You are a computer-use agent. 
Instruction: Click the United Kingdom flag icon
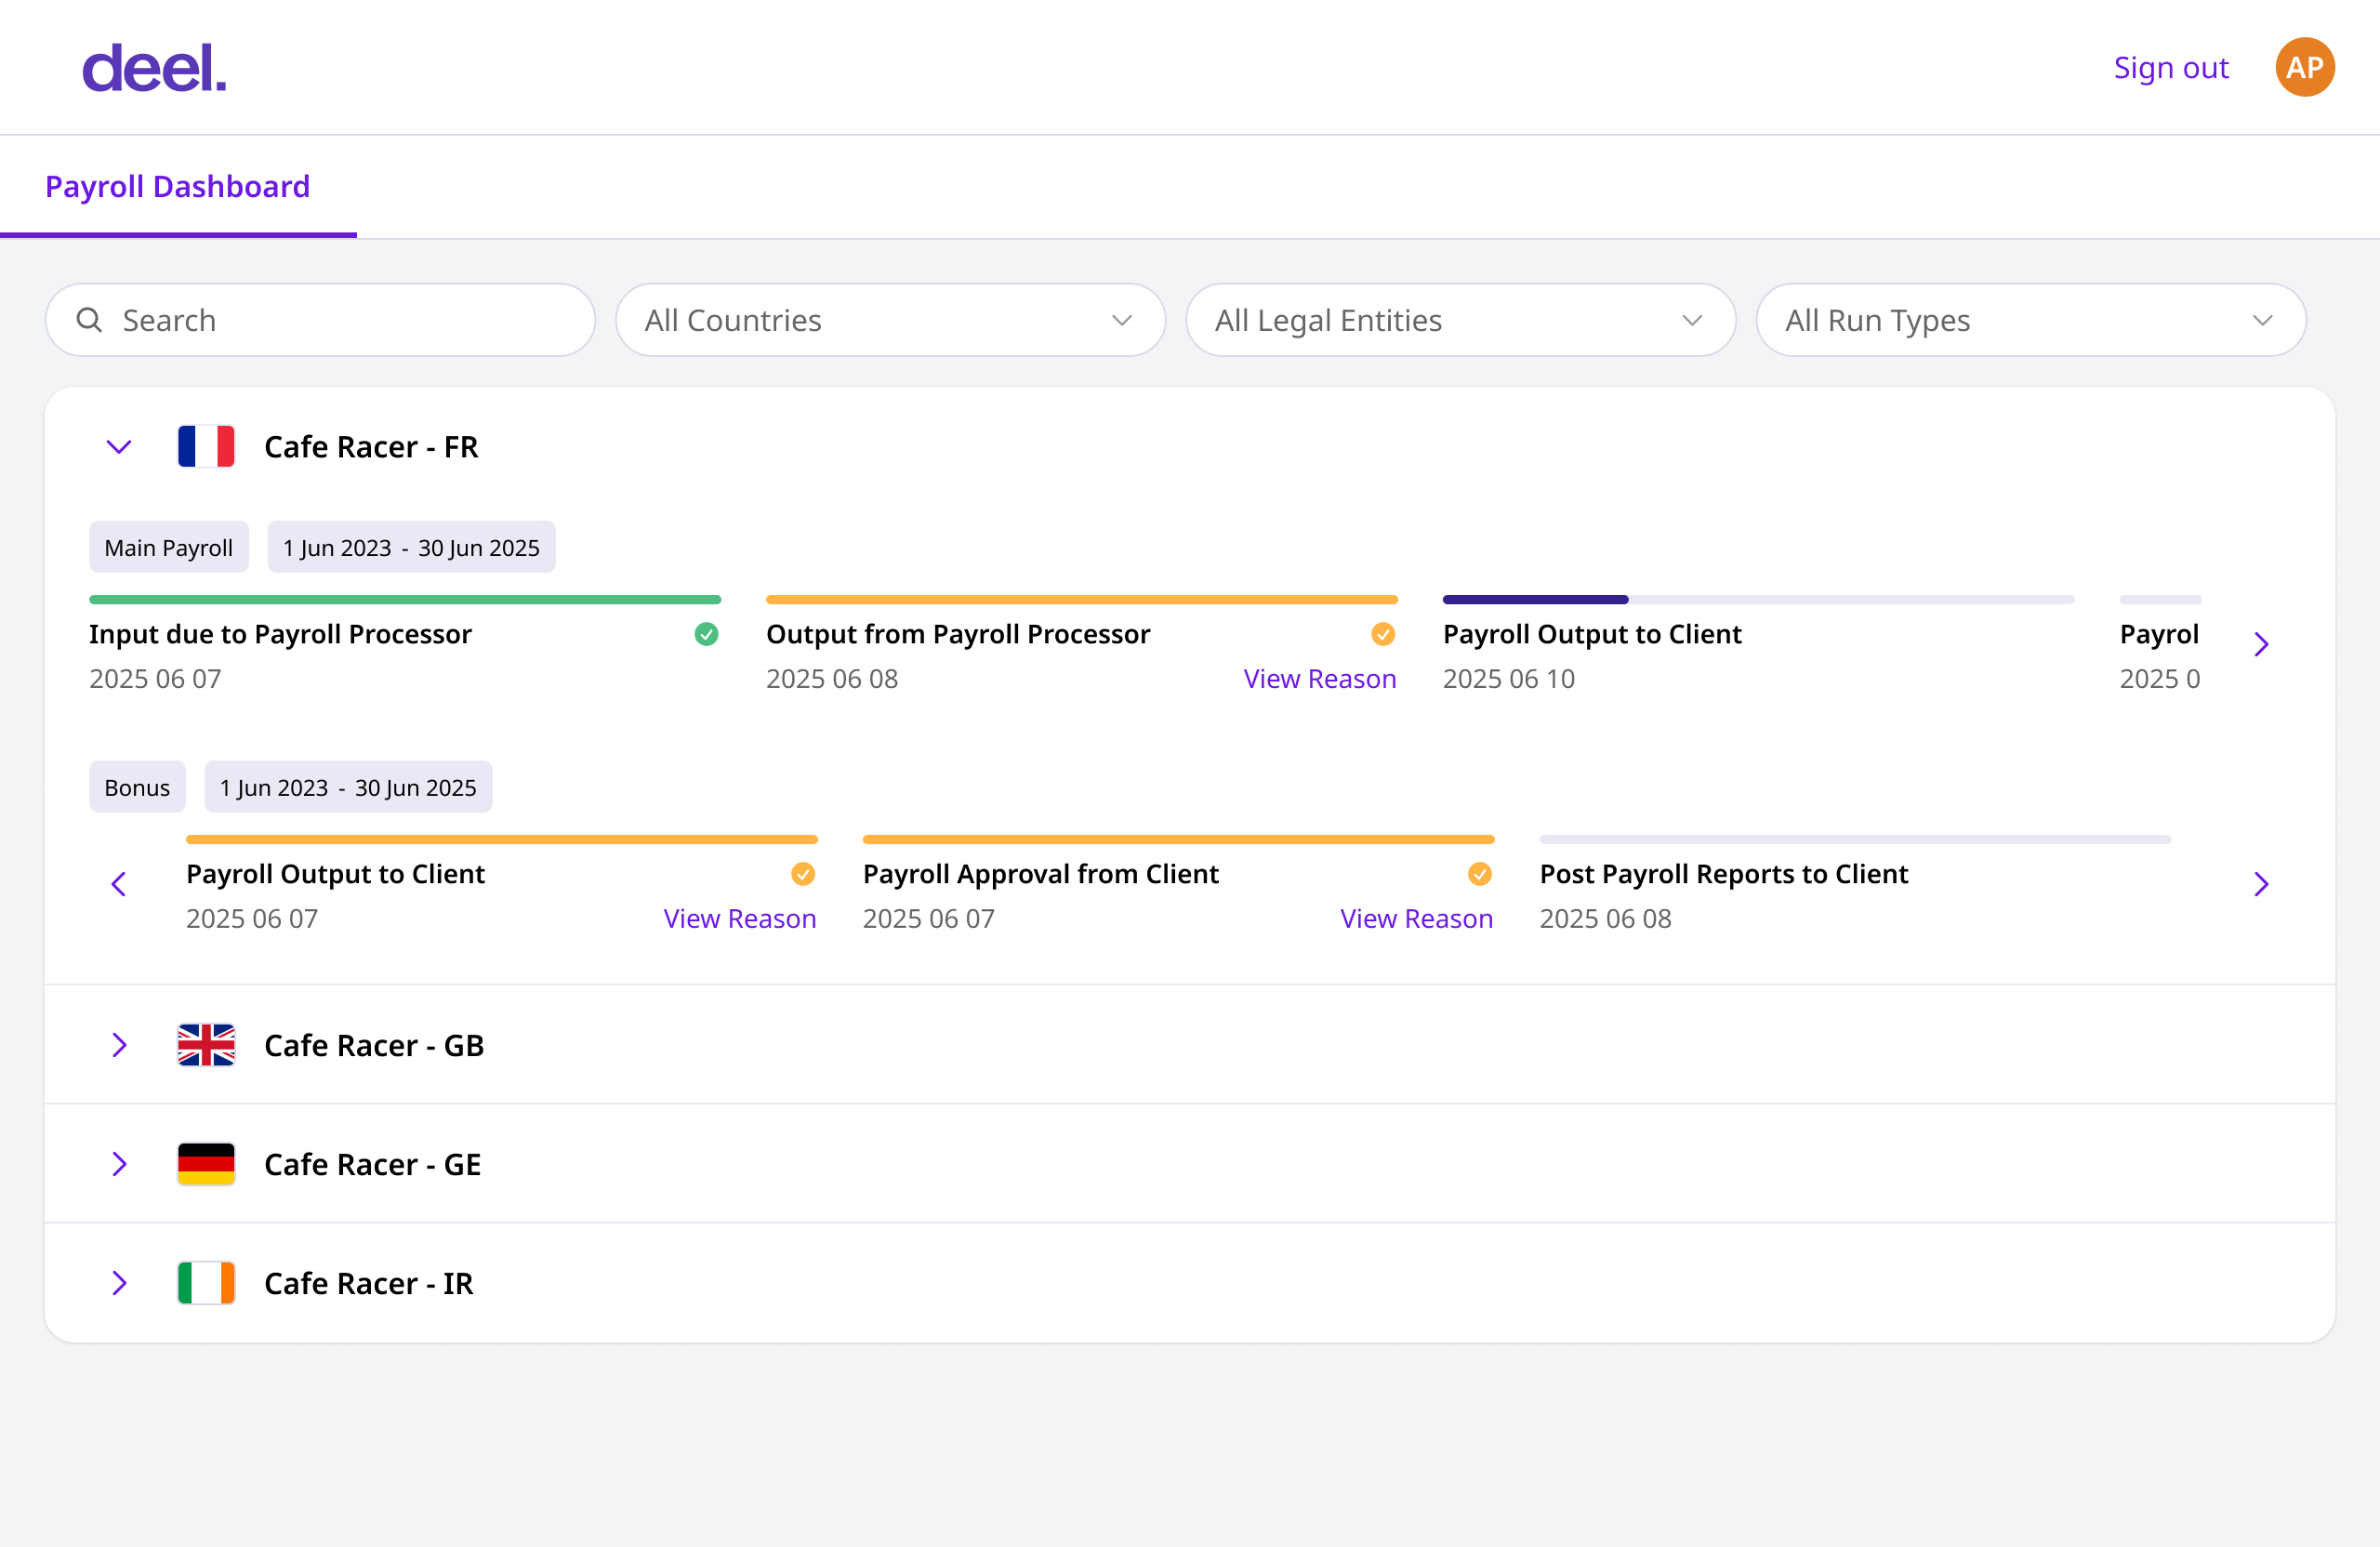pos(206,1045)
